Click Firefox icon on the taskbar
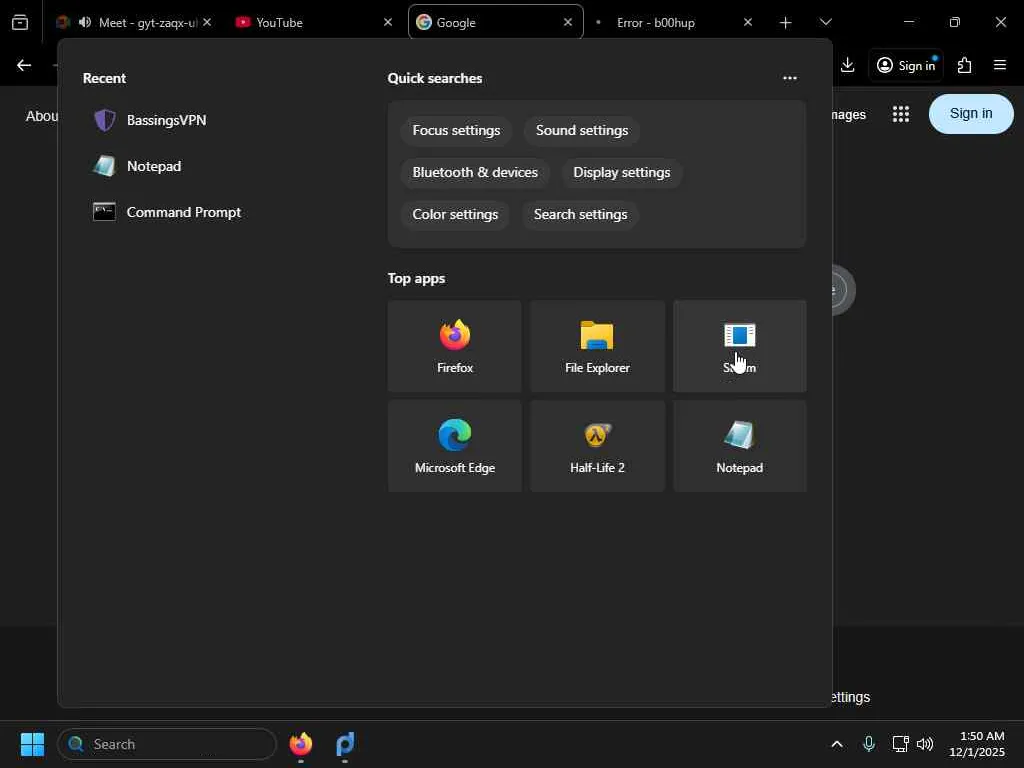 [300, 744]
